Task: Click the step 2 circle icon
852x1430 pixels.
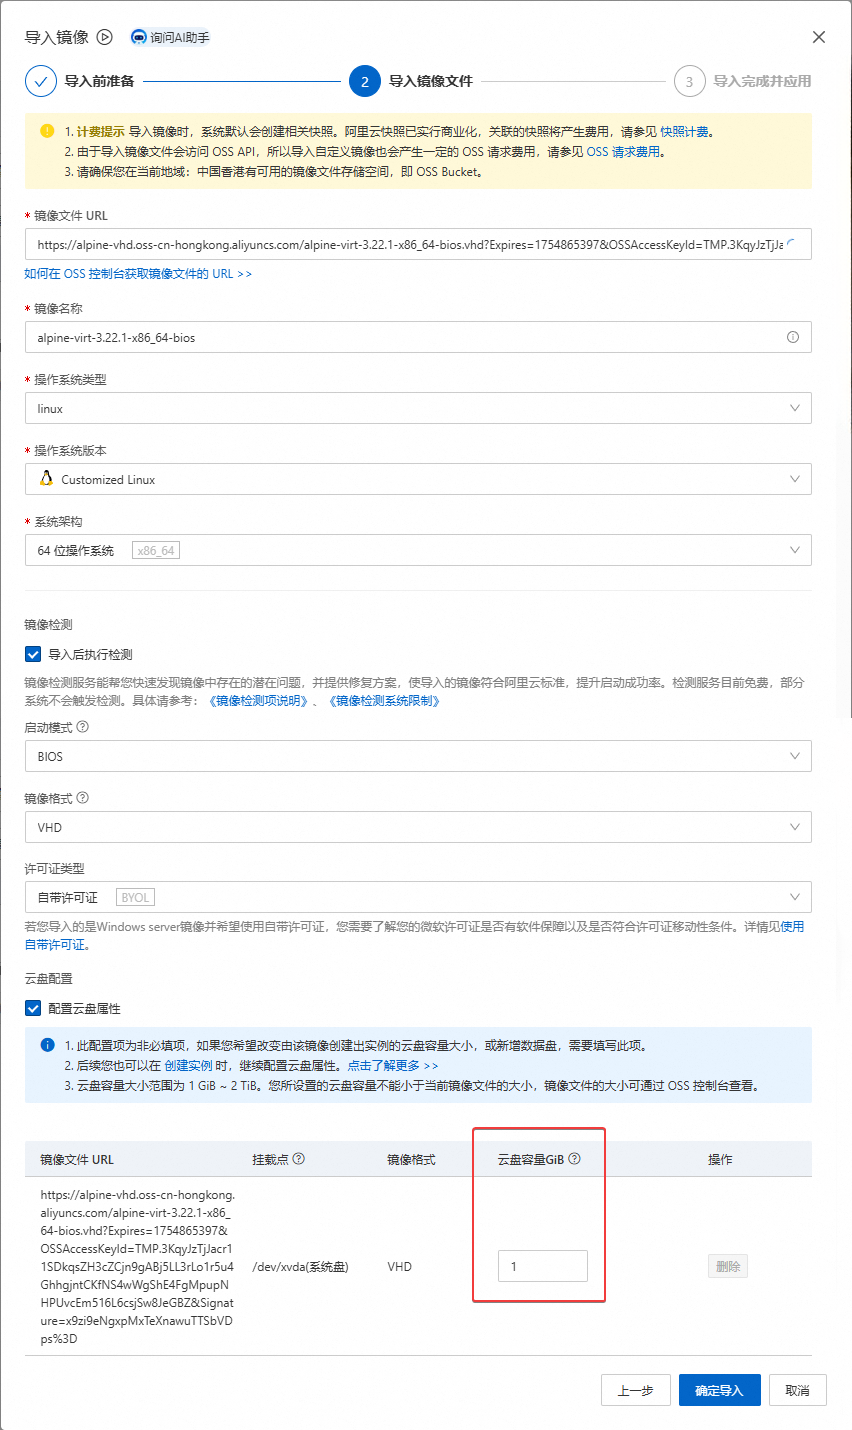Action: click(x=365, y=81)
